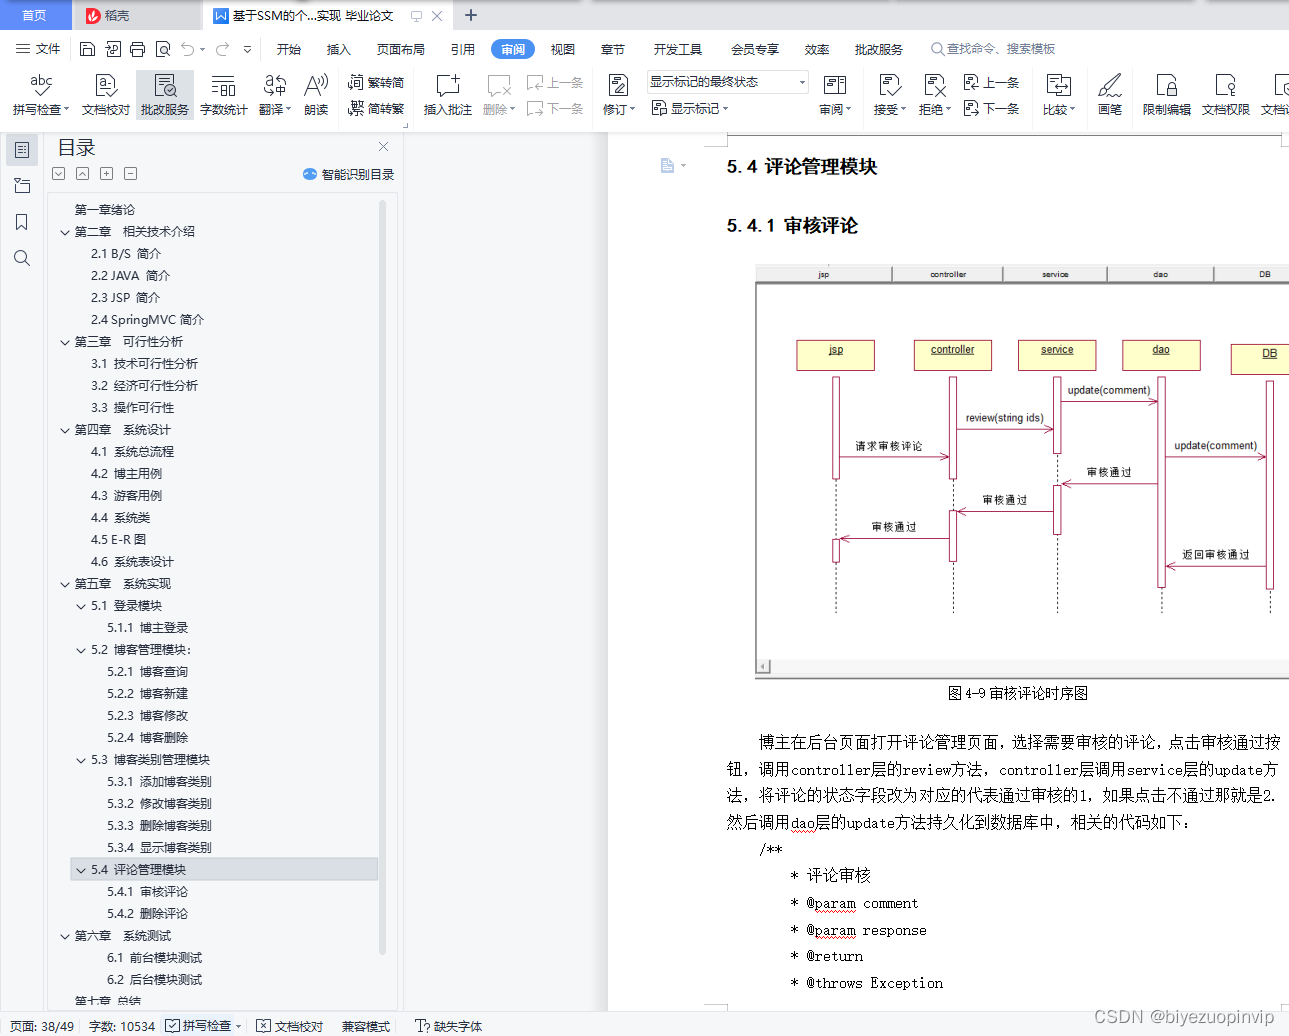Click the undo arrow icon
This screenshot has width=1289, height=1036.
click(187, 49)
